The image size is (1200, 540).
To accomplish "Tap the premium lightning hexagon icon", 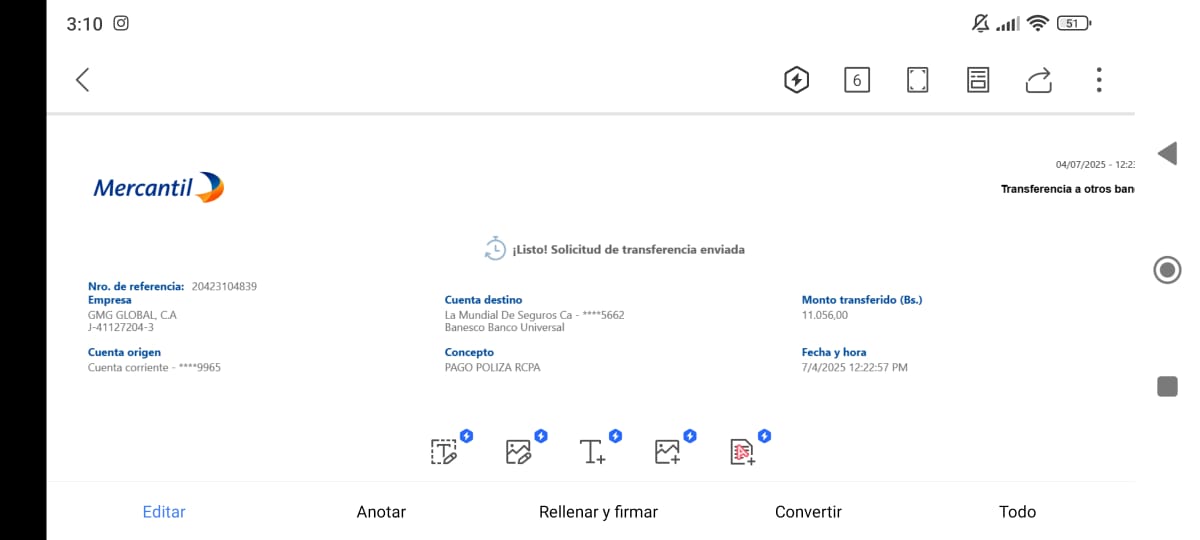I will (x=796, y=80).
